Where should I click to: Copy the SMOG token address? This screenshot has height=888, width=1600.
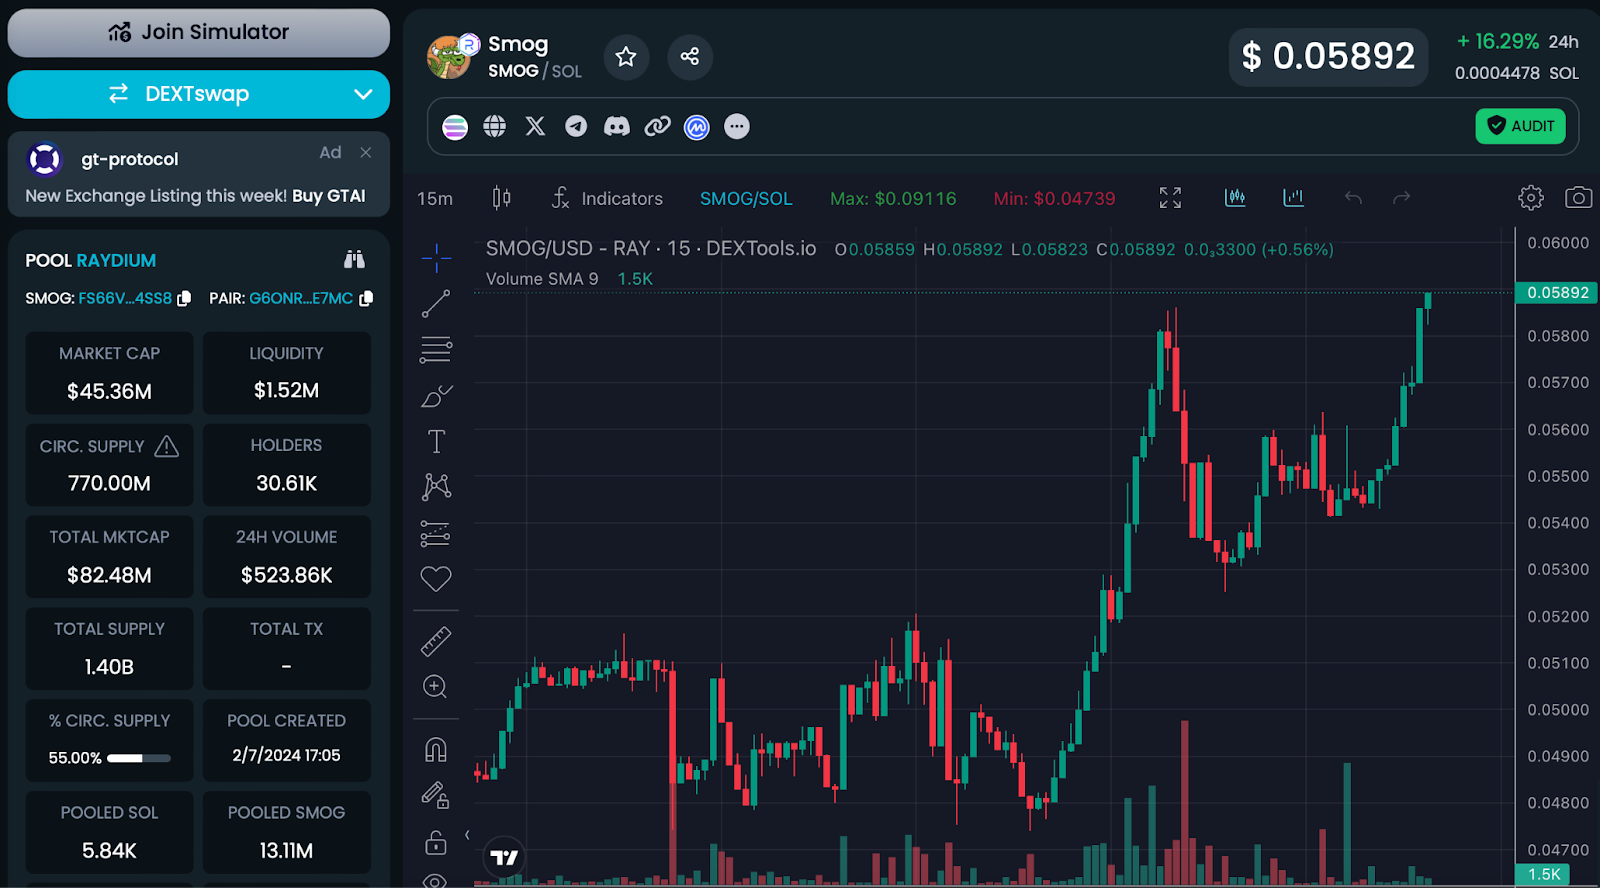tap(184, 298)
